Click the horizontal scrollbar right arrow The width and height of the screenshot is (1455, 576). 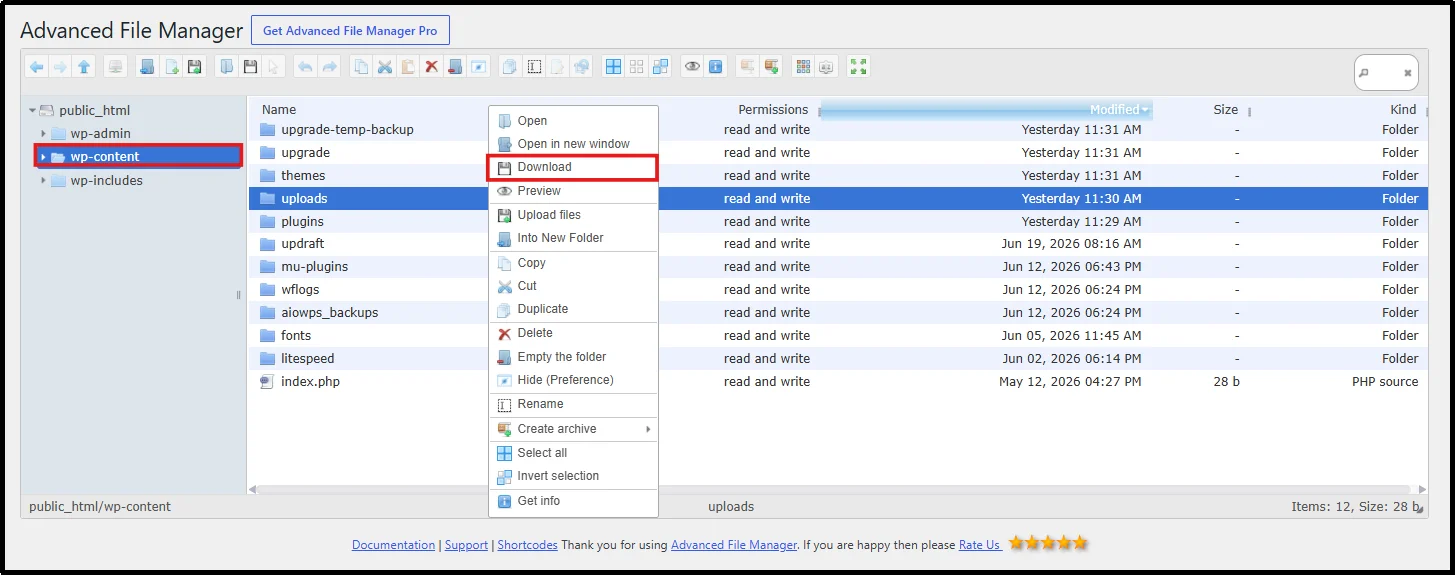1423,490
